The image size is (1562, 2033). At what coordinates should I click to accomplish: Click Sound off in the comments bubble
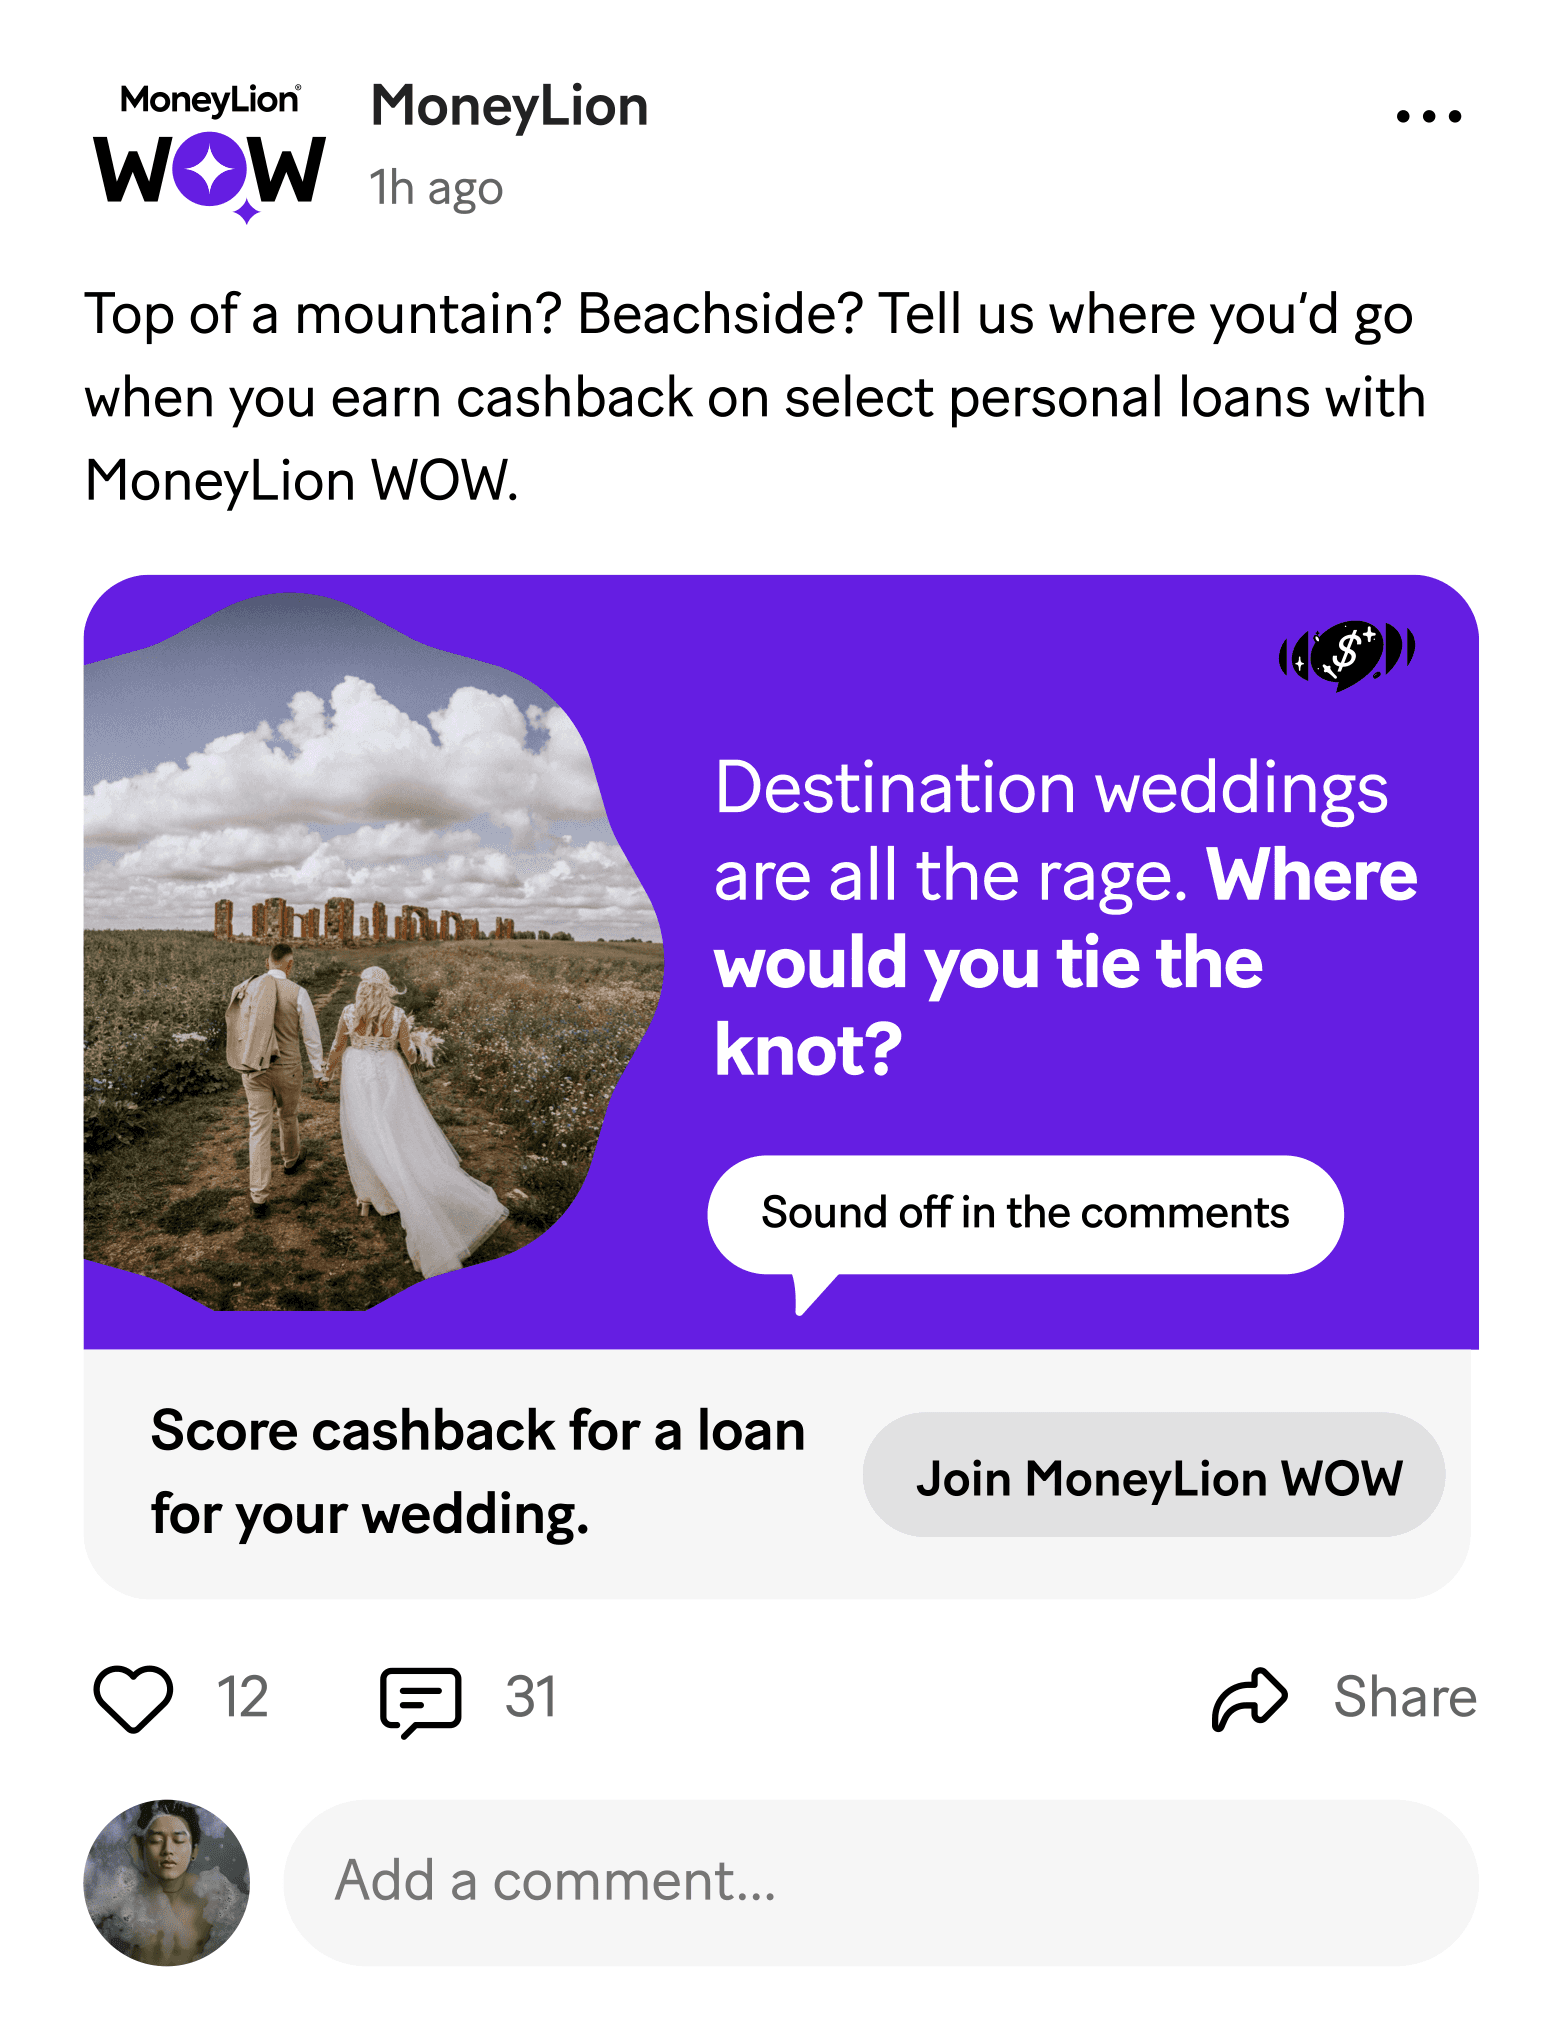(x=1025, y=1214)
